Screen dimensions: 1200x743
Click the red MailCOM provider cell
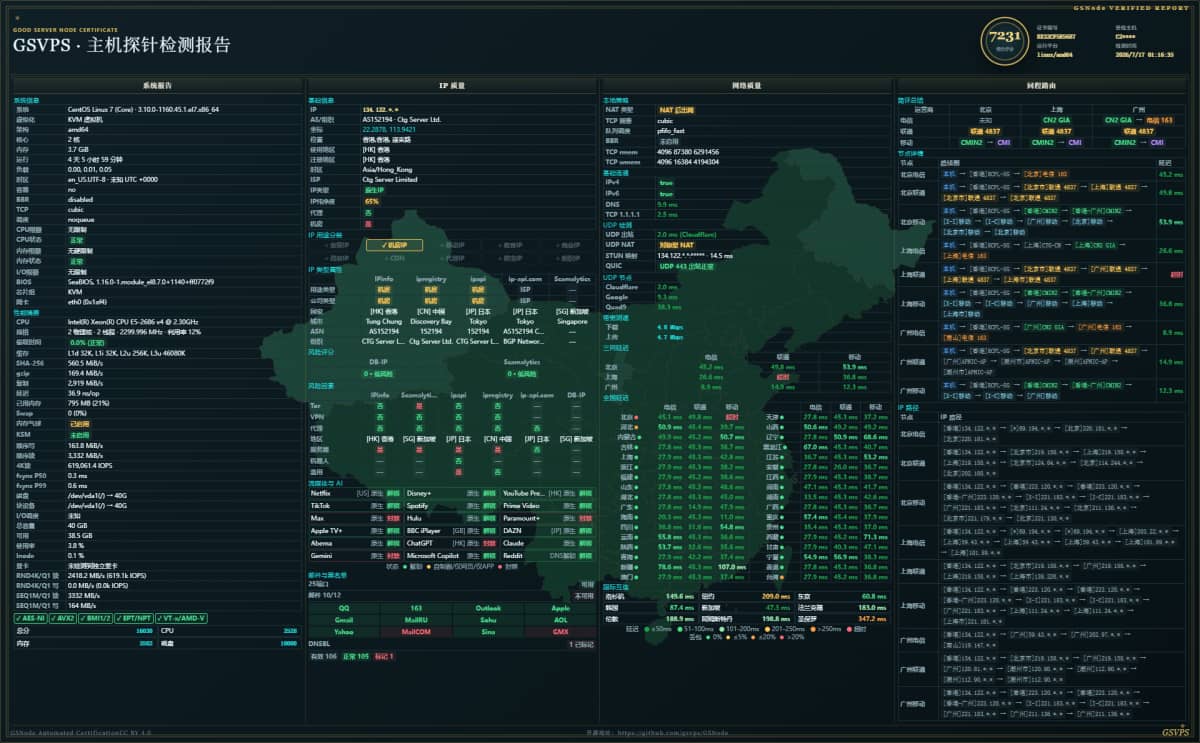[x=416, y=632]
